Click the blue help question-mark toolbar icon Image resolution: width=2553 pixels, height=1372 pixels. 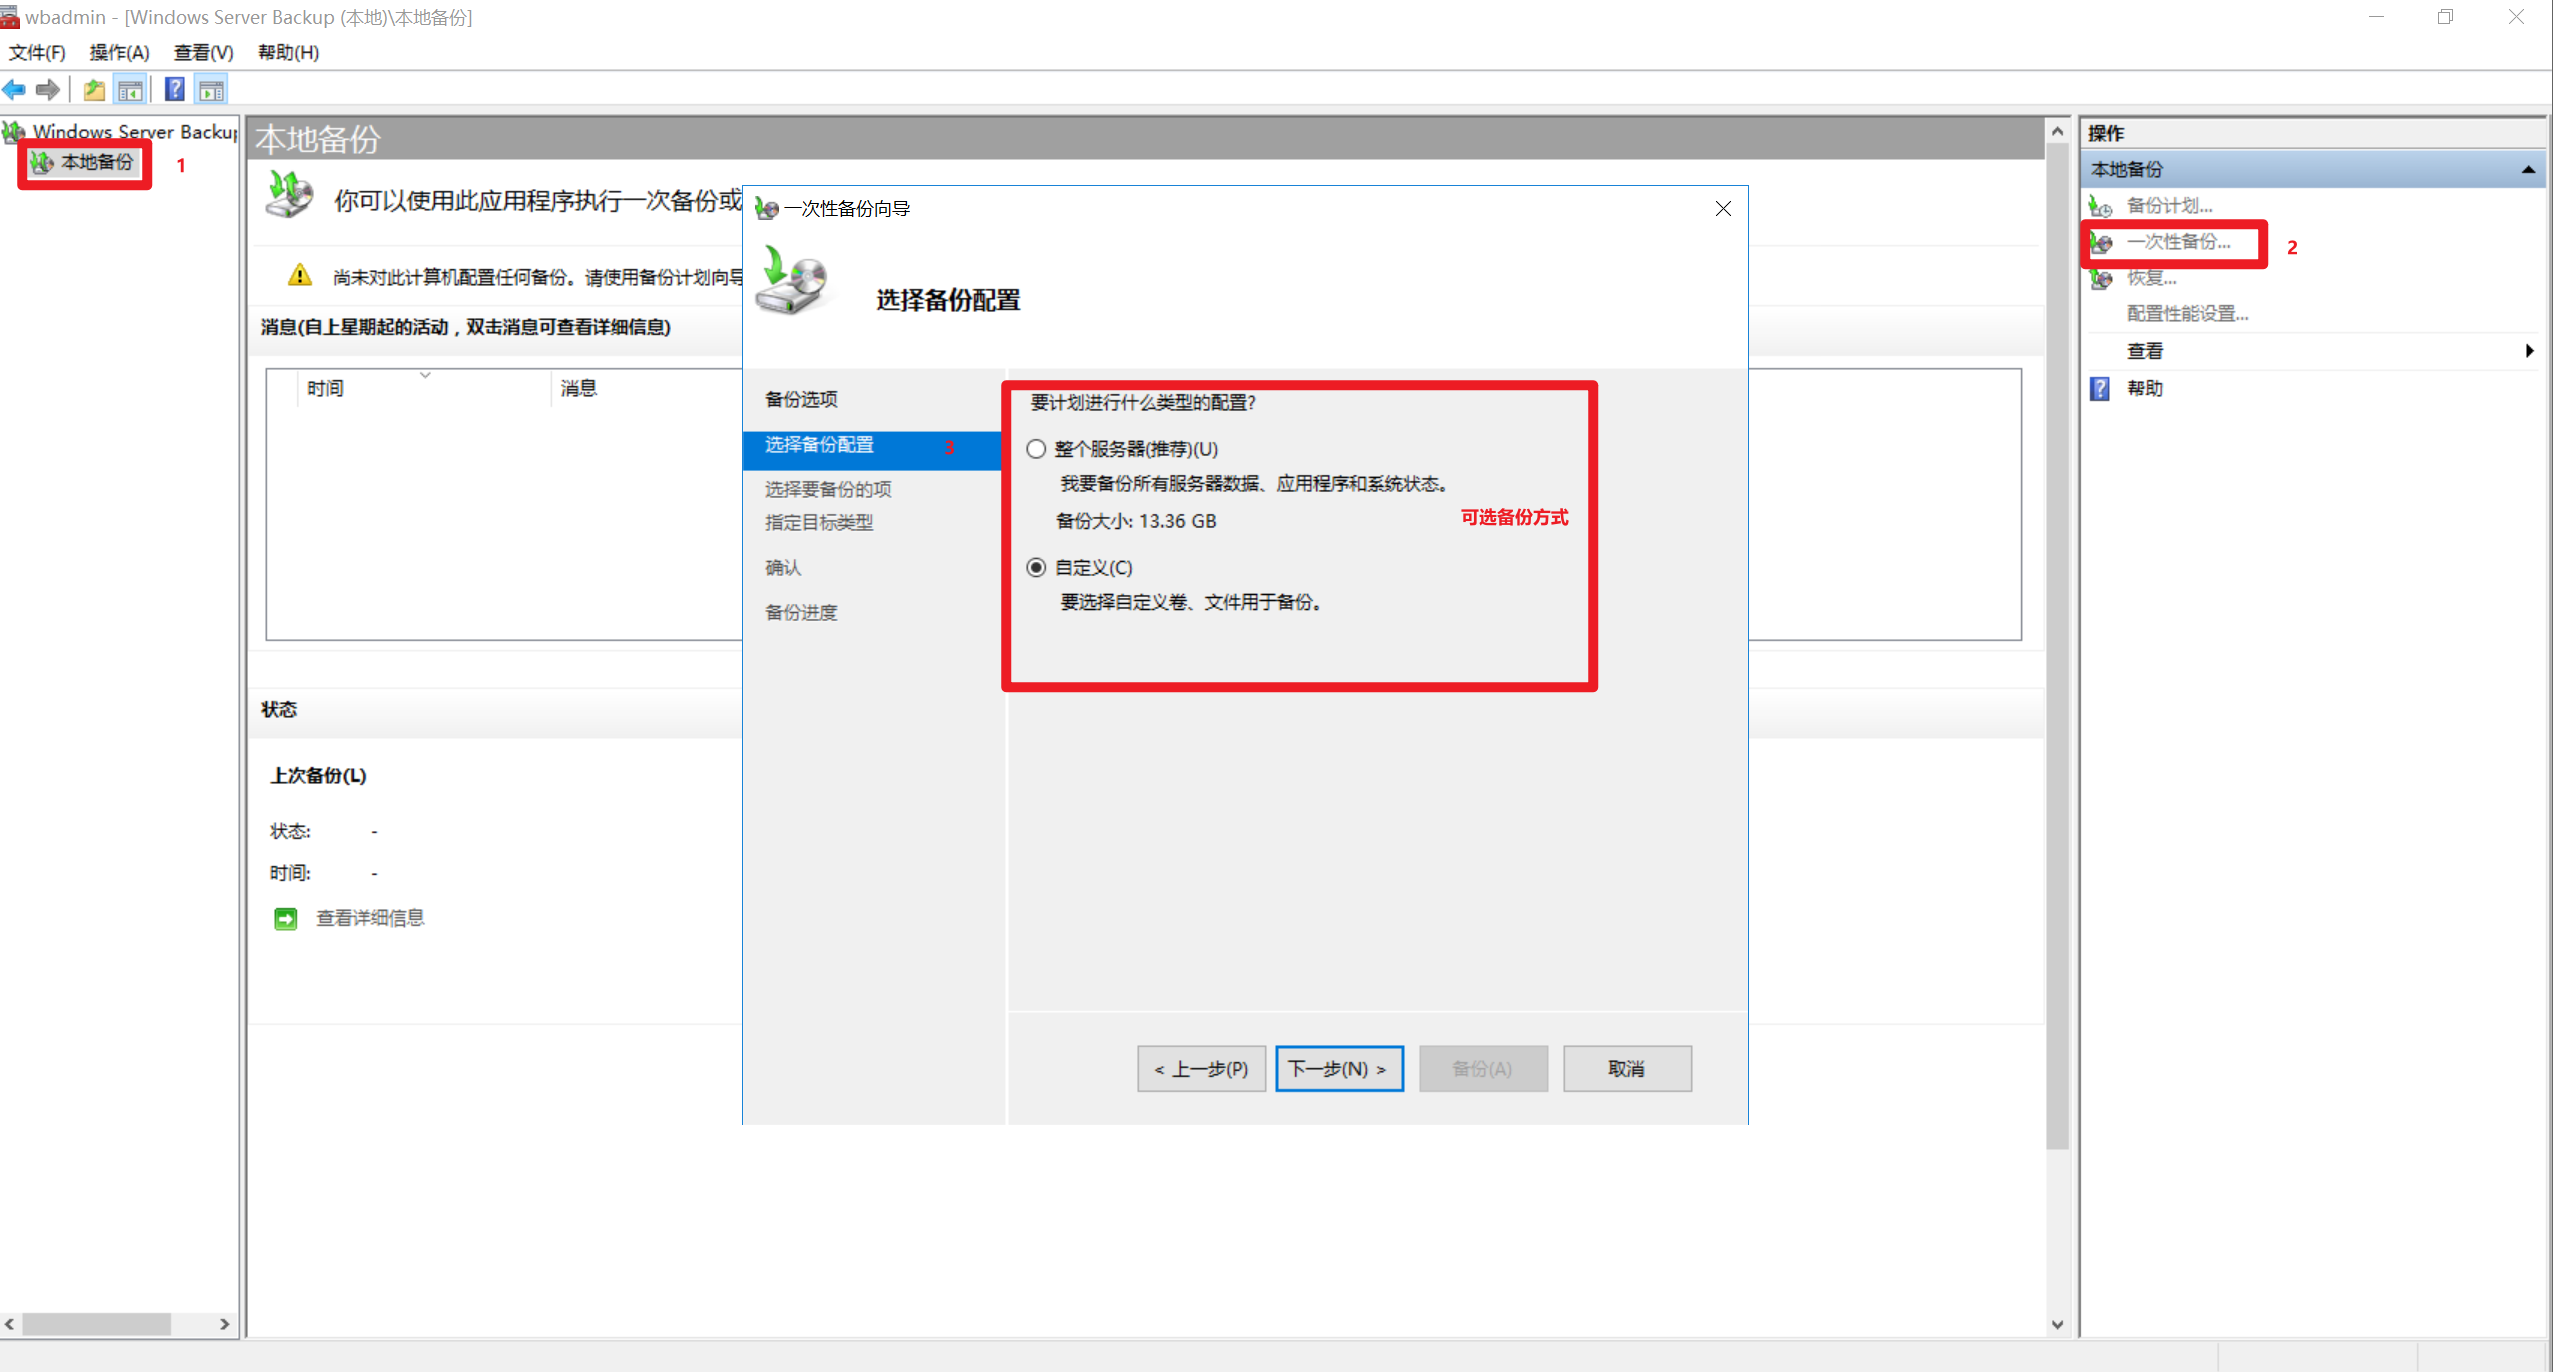tap(174, 90)
